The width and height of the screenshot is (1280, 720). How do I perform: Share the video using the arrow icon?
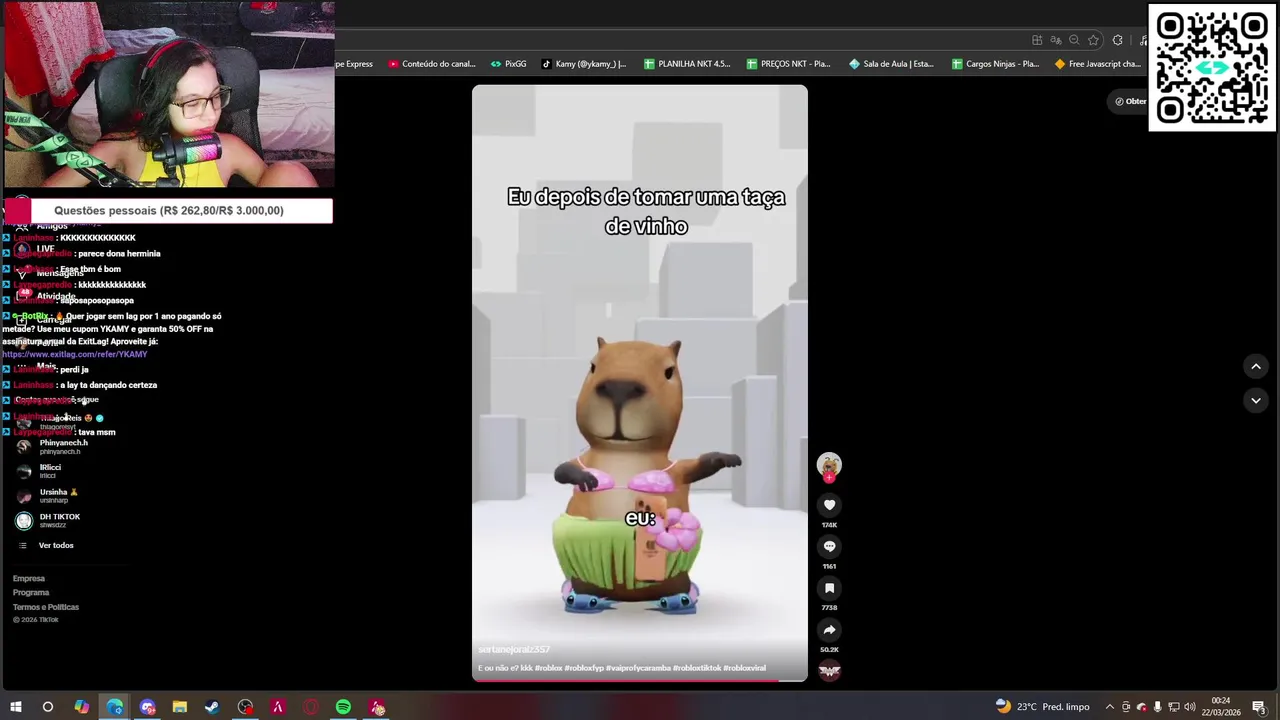coord(829,630)
